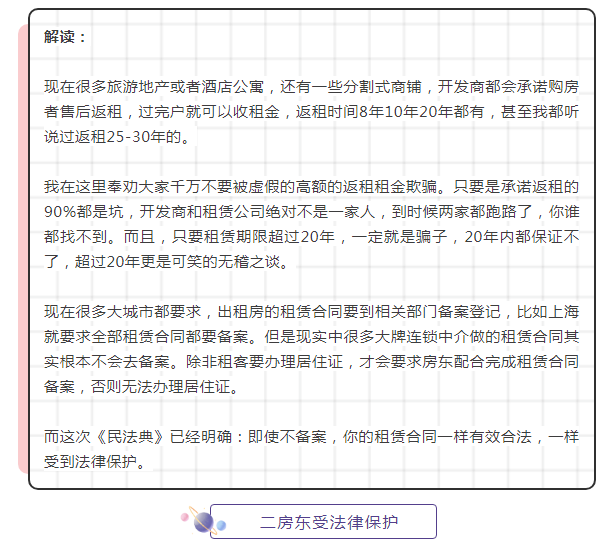
Task: Click the line starting "实根本不会去备案"
Action: [x=311, y=363]
